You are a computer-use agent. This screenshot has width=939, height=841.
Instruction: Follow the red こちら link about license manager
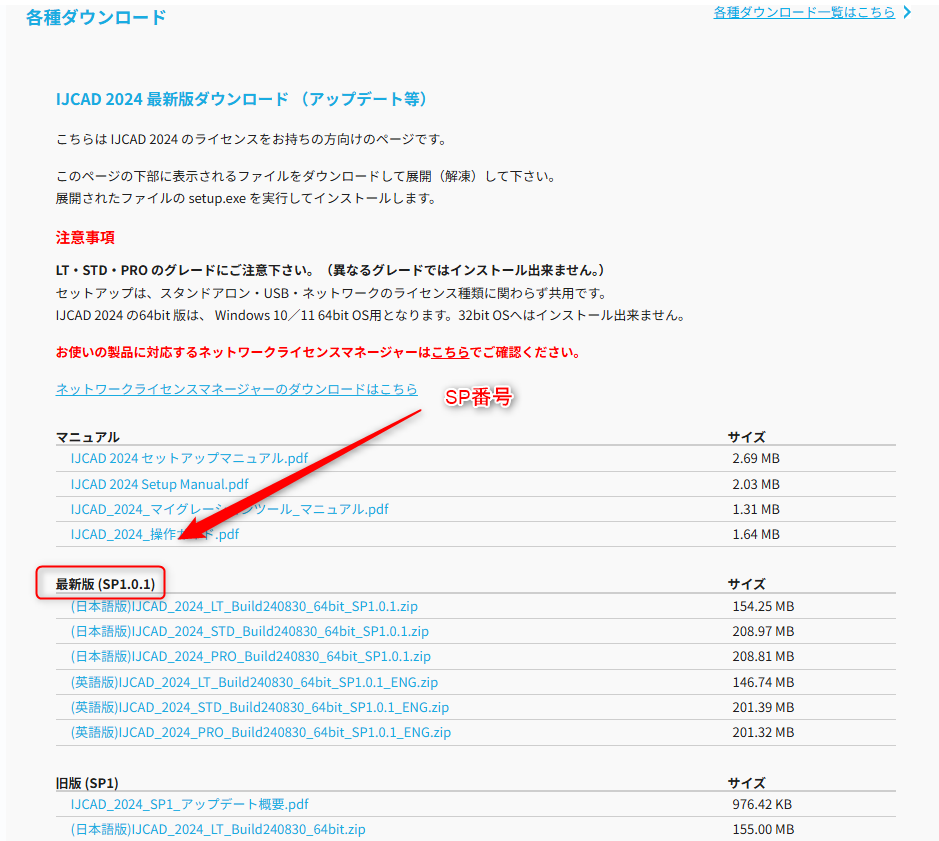point(450,352)
